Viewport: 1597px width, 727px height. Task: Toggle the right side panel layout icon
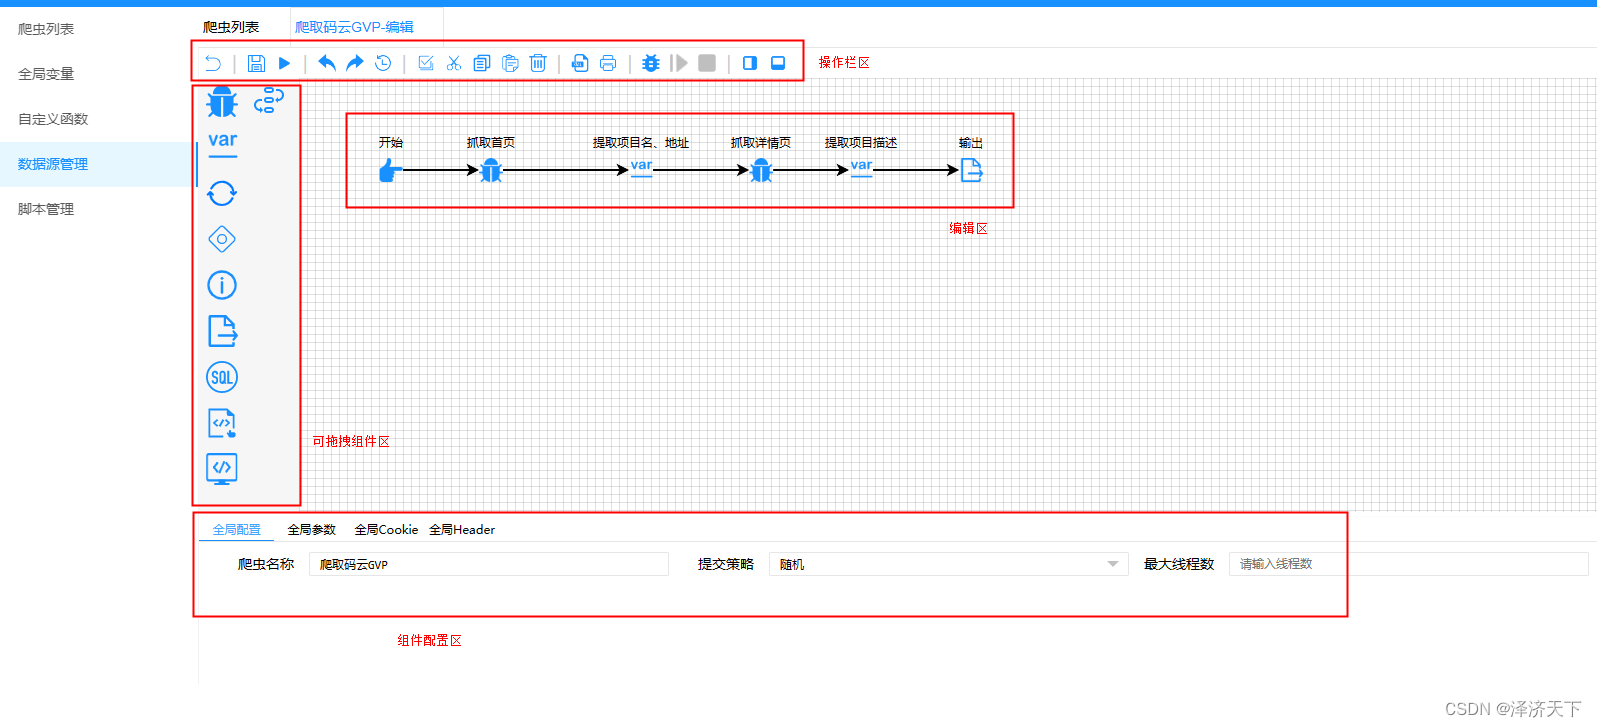[750, 63]
